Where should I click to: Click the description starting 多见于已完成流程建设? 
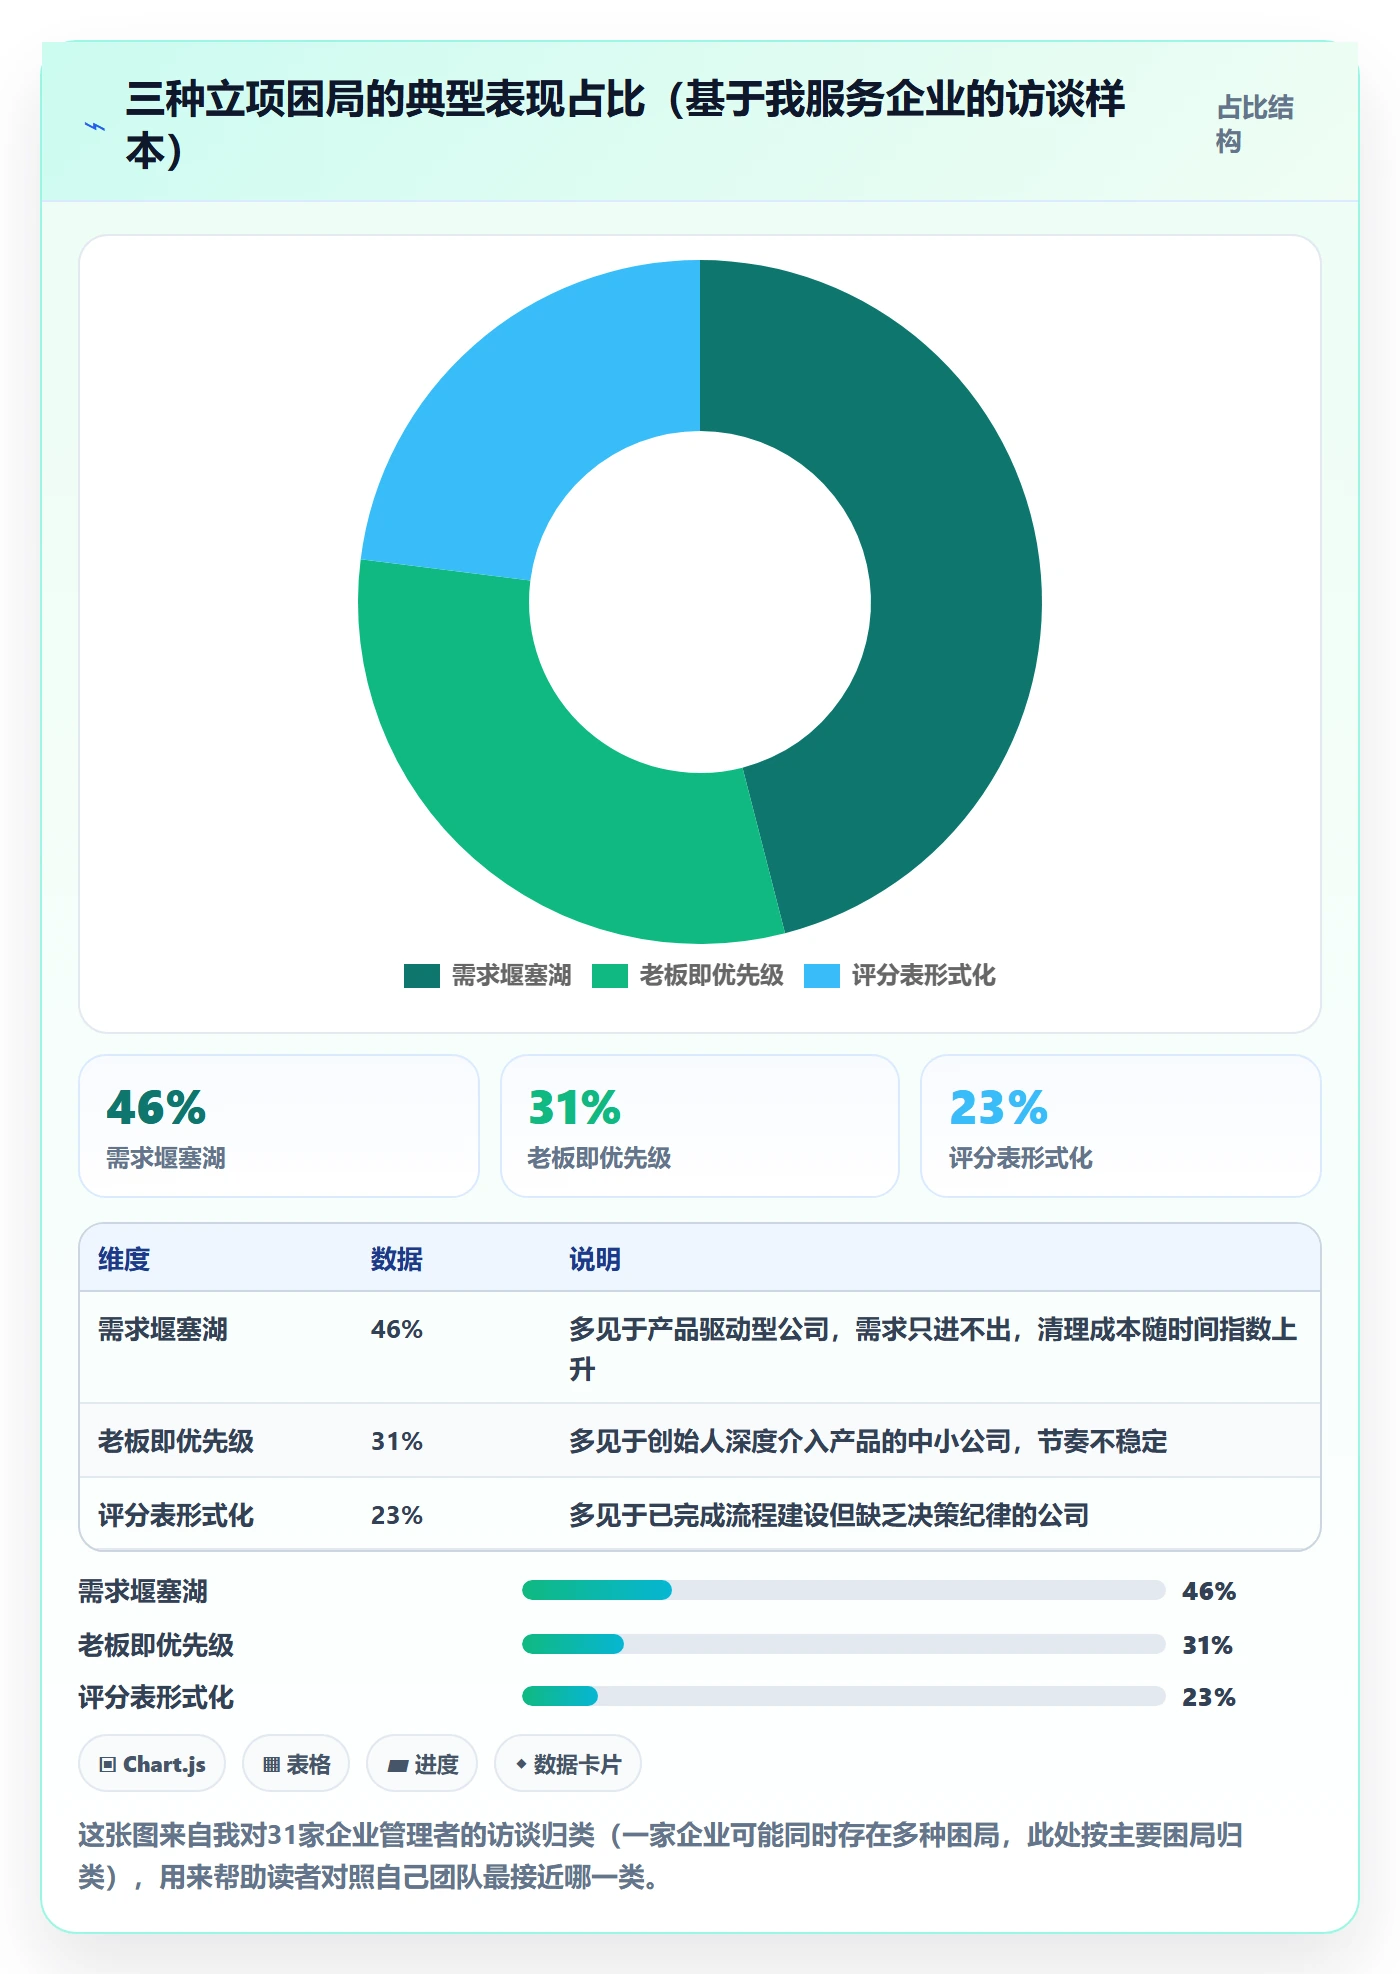click(829, 1515)
